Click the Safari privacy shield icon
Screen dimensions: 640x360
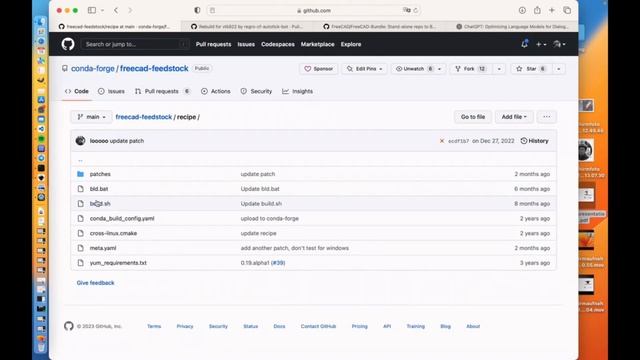coord(197,10)
